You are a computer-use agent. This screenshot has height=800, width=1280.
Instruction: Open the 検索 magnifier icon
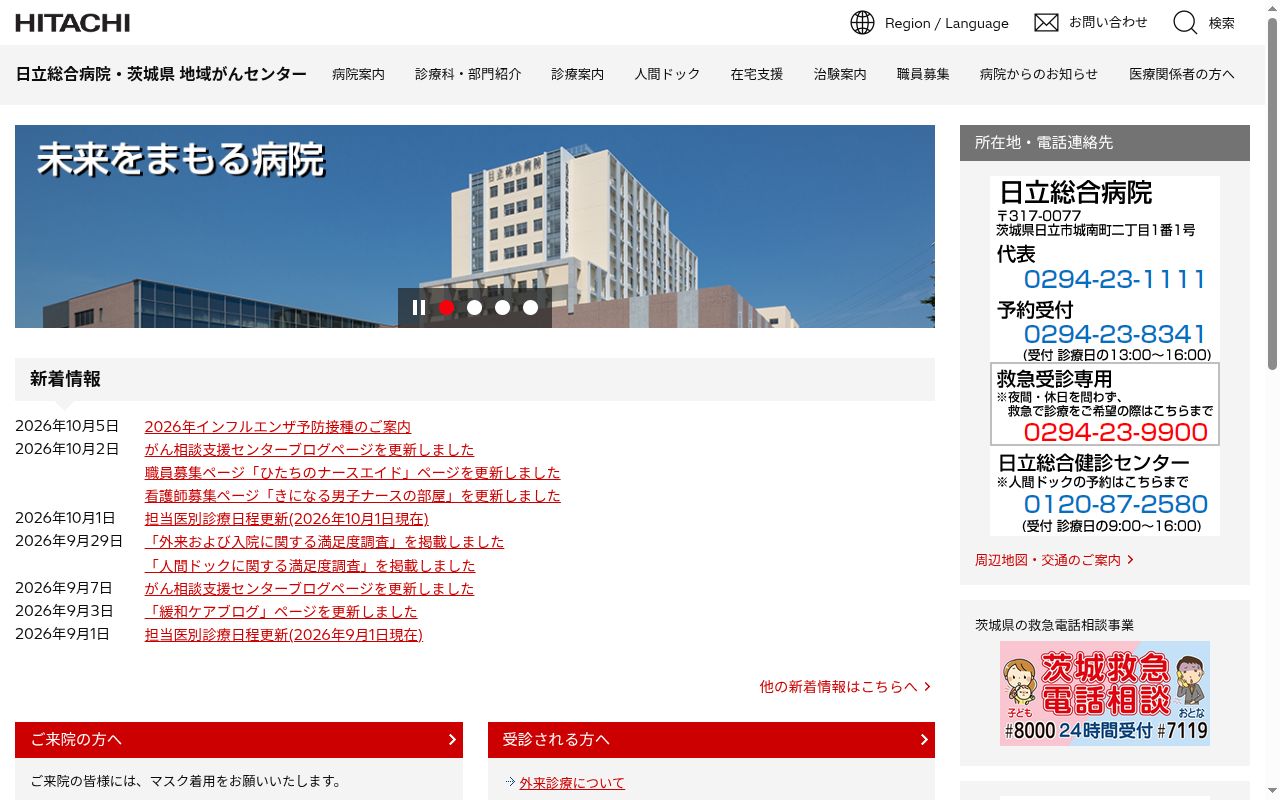pyautogui.click(x=1185, y=22)
